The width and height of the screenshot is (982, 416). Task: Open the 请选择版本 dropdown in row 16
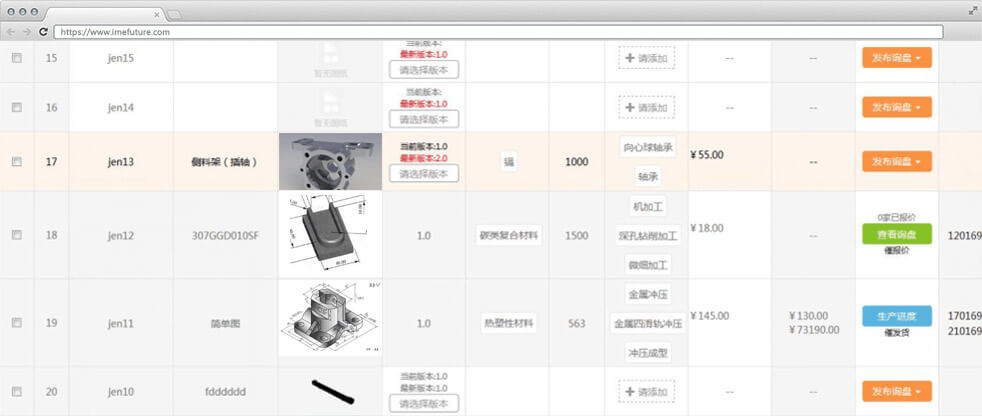click(x=424, y=119)
